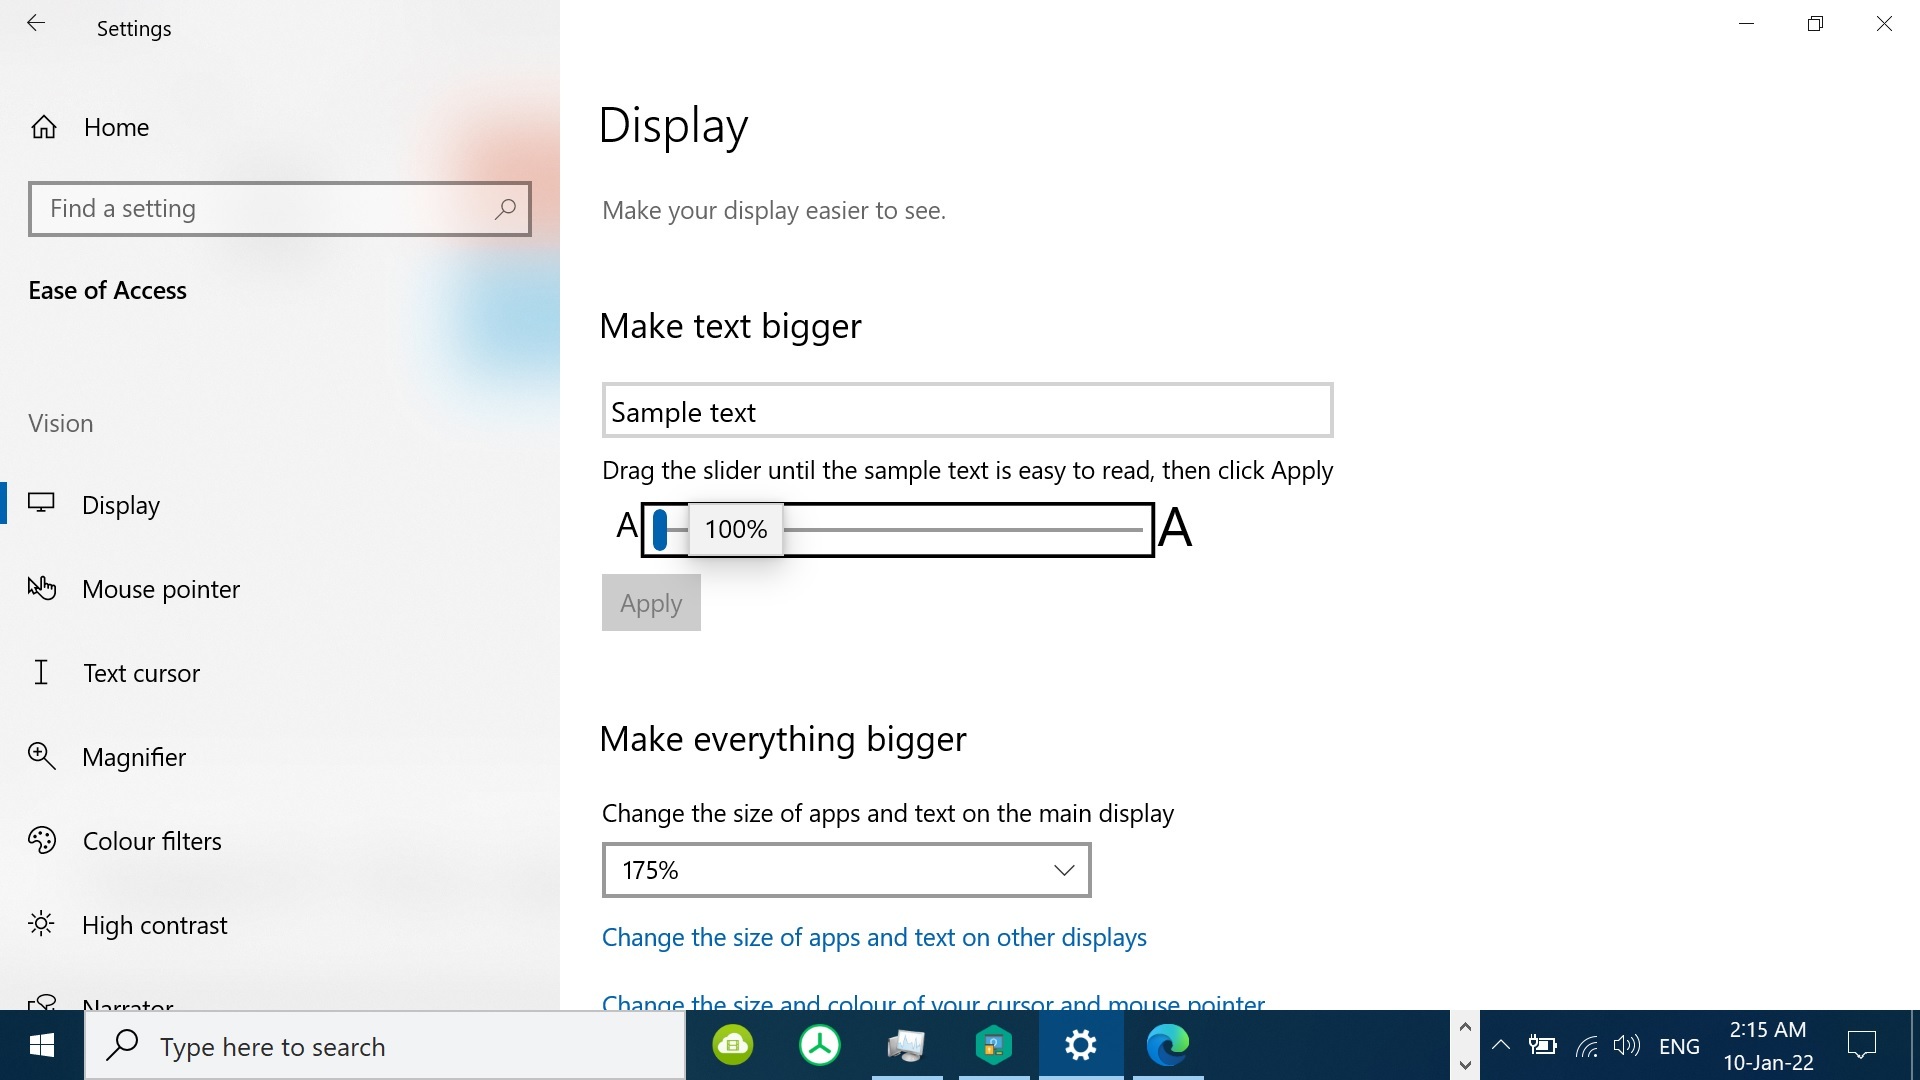
Task: Click the back arrow in Settings
Action: (x=36, y=24)
